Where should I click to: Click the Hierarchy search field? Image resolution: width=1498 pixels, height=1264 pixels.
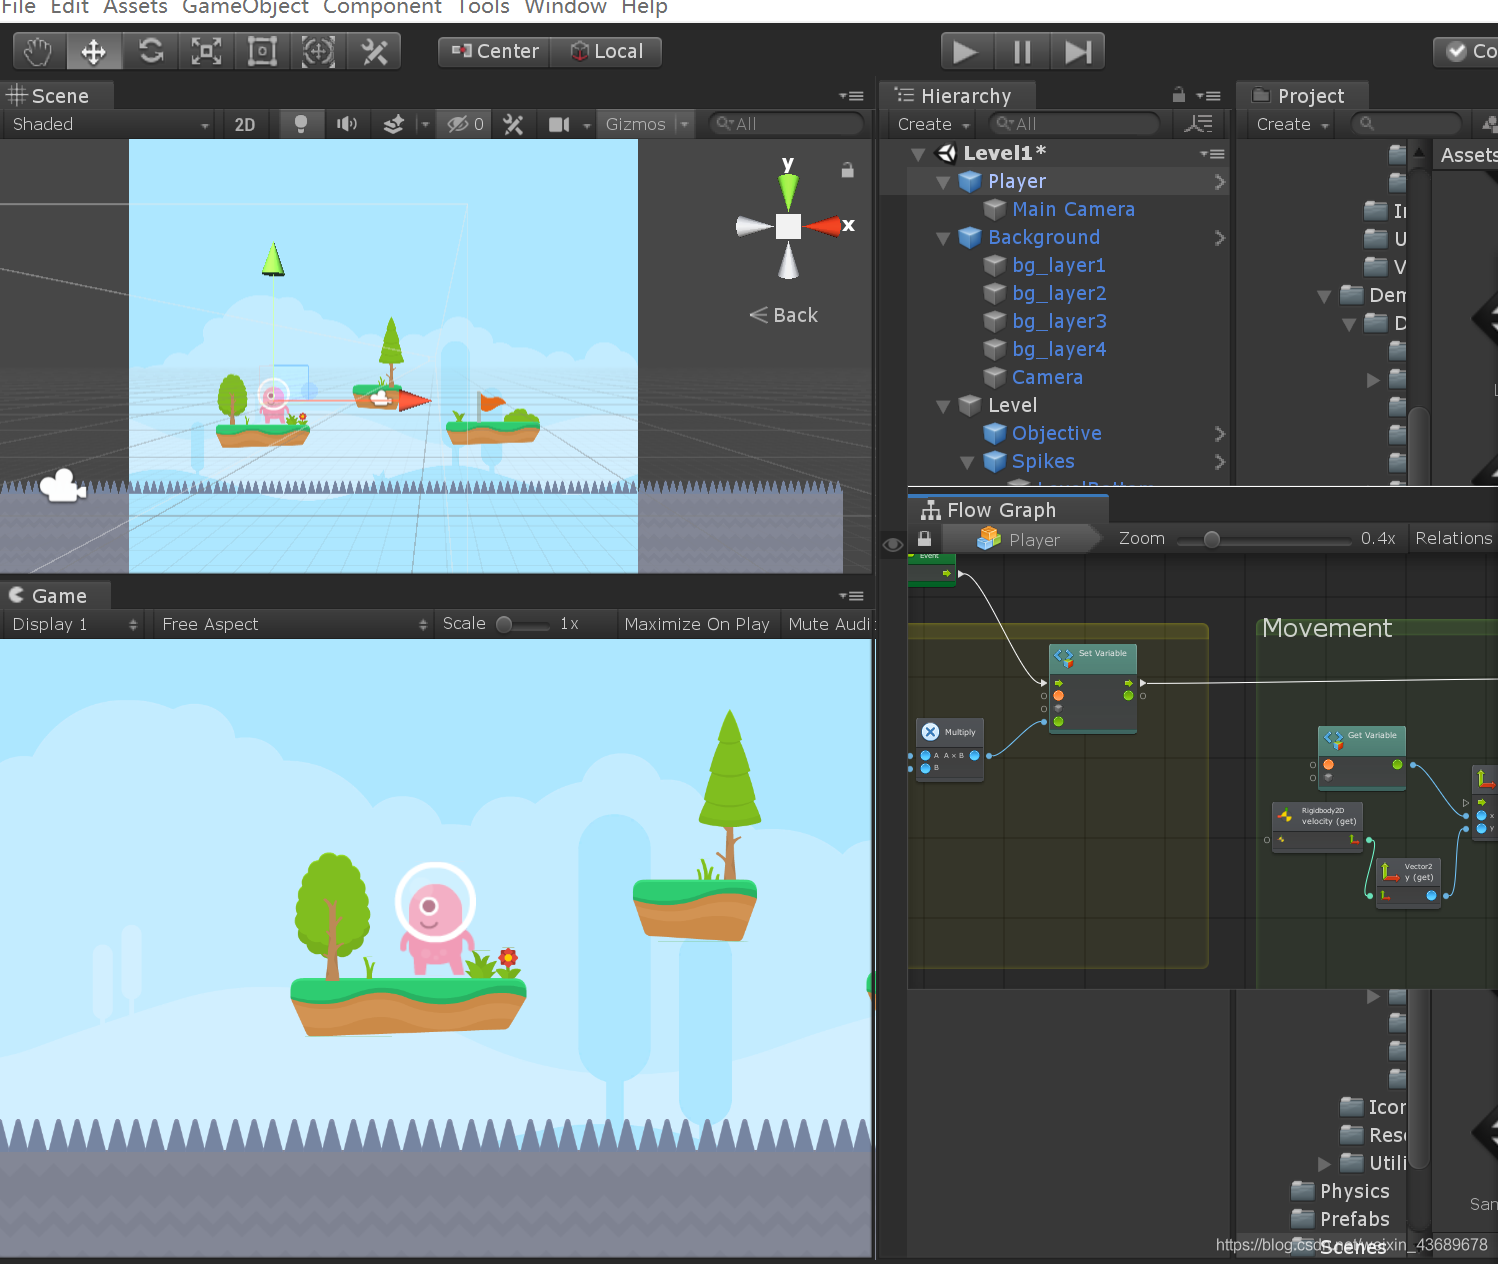[1074, 124]
